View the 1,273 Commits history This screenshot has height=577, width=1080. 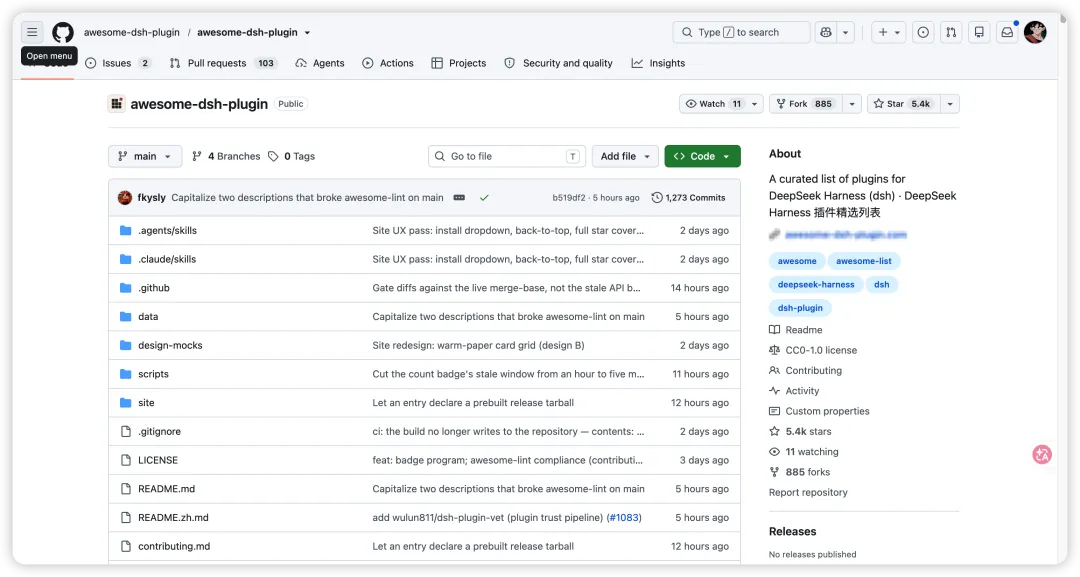[x=688, y=198]
